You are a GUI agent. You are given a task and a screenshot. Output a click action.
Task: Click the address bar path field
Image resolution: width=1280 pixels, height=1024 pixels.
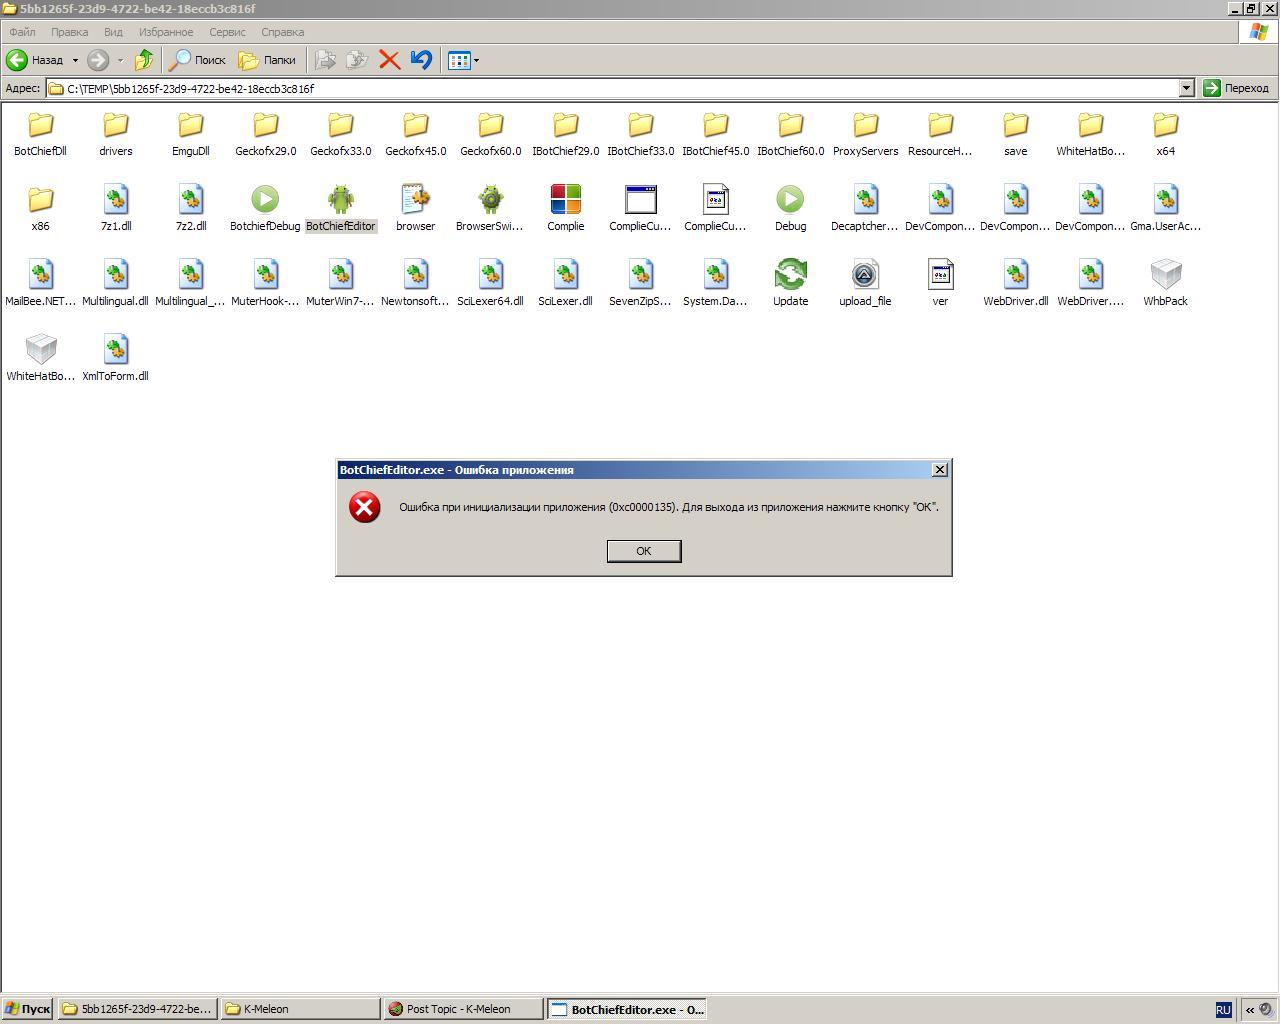(600, 88)
